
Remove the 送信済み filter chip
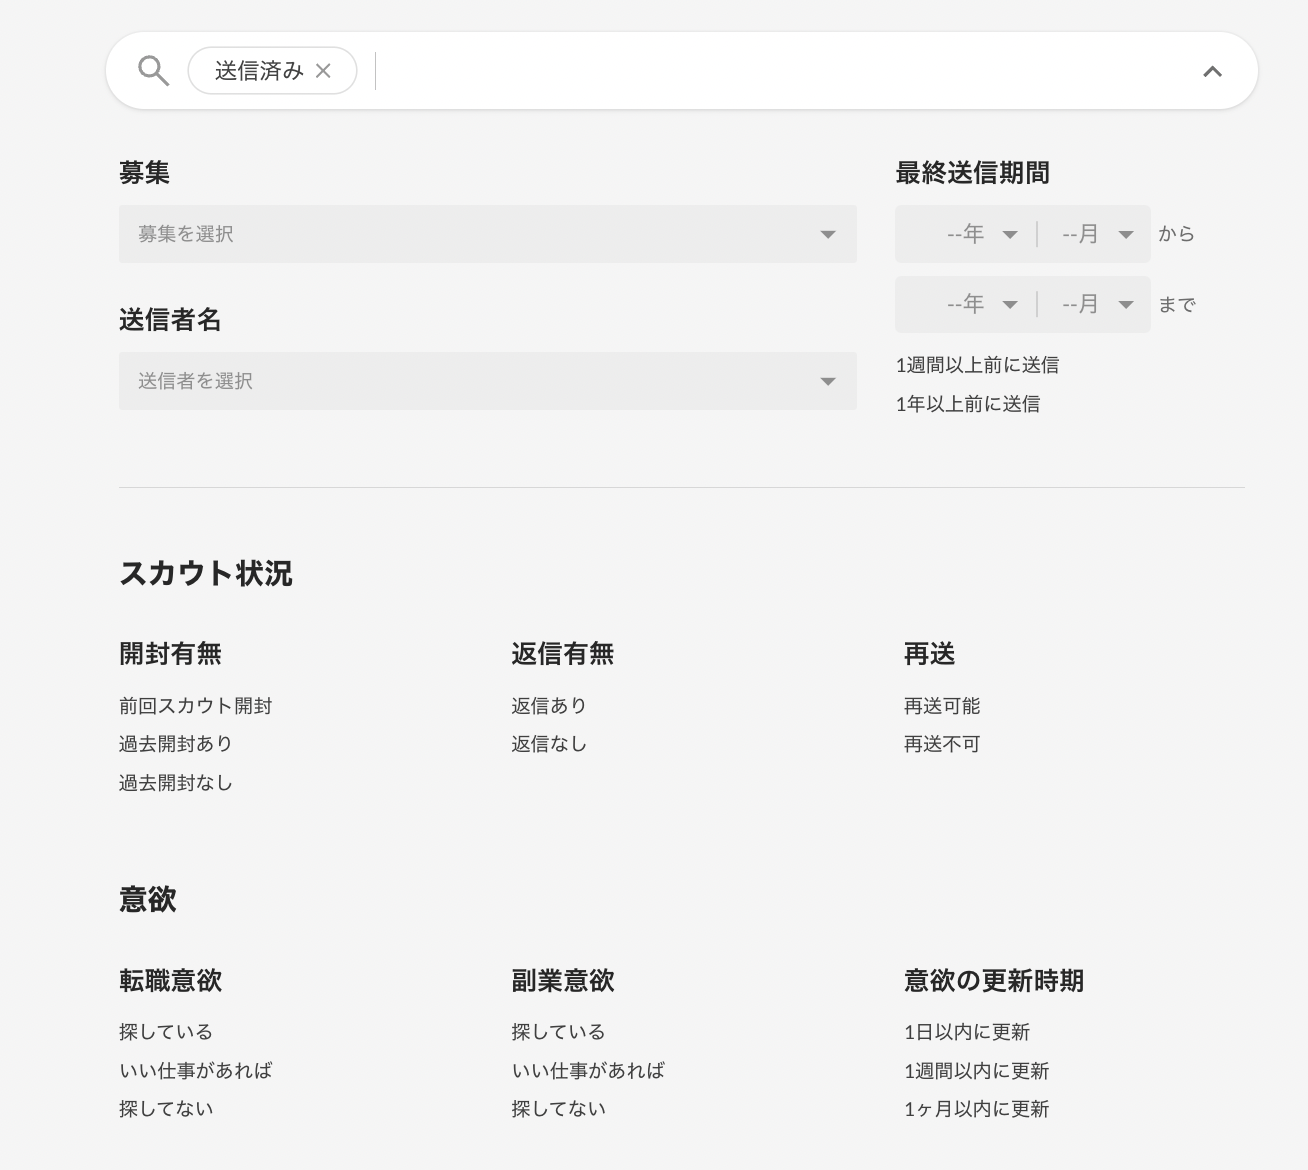coord(322,70)
